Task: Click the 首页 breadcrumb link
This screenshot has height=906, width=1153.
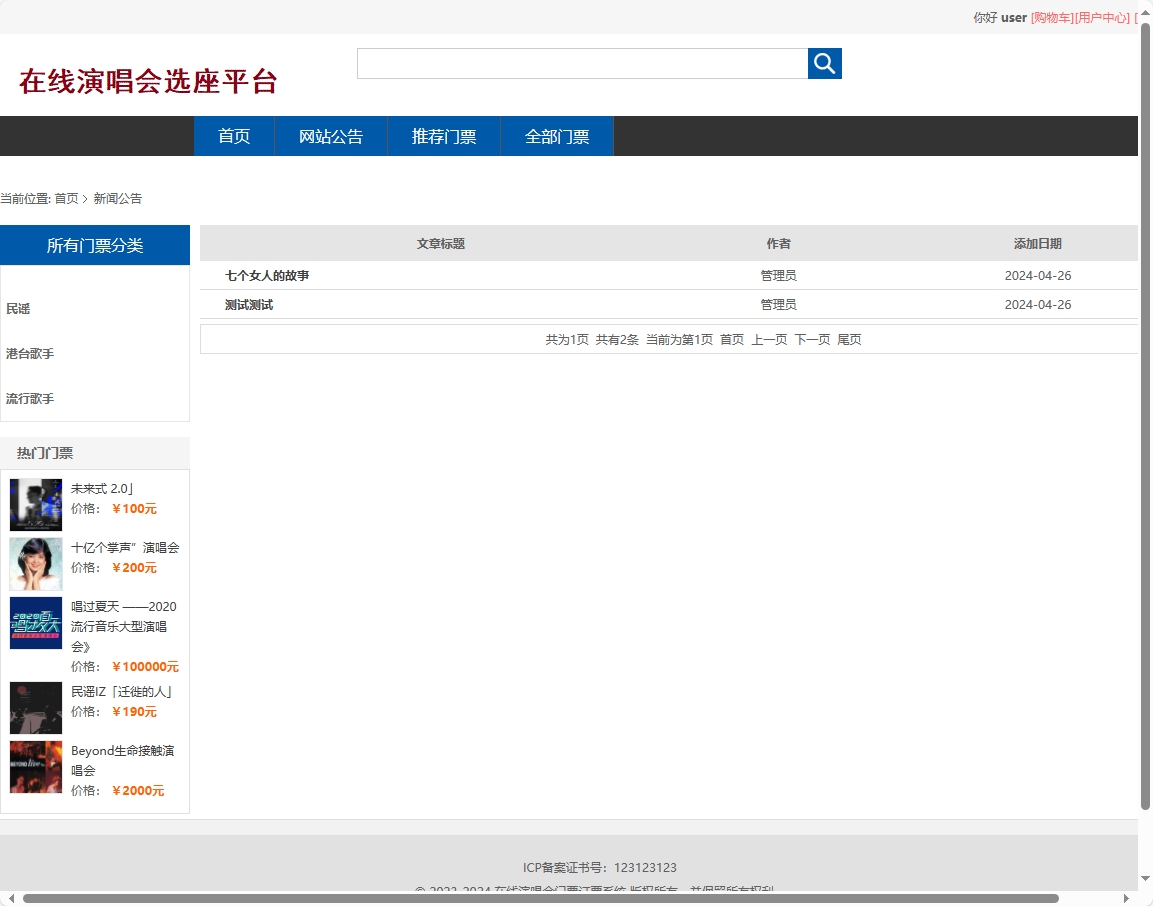Action: coord(66,198)
